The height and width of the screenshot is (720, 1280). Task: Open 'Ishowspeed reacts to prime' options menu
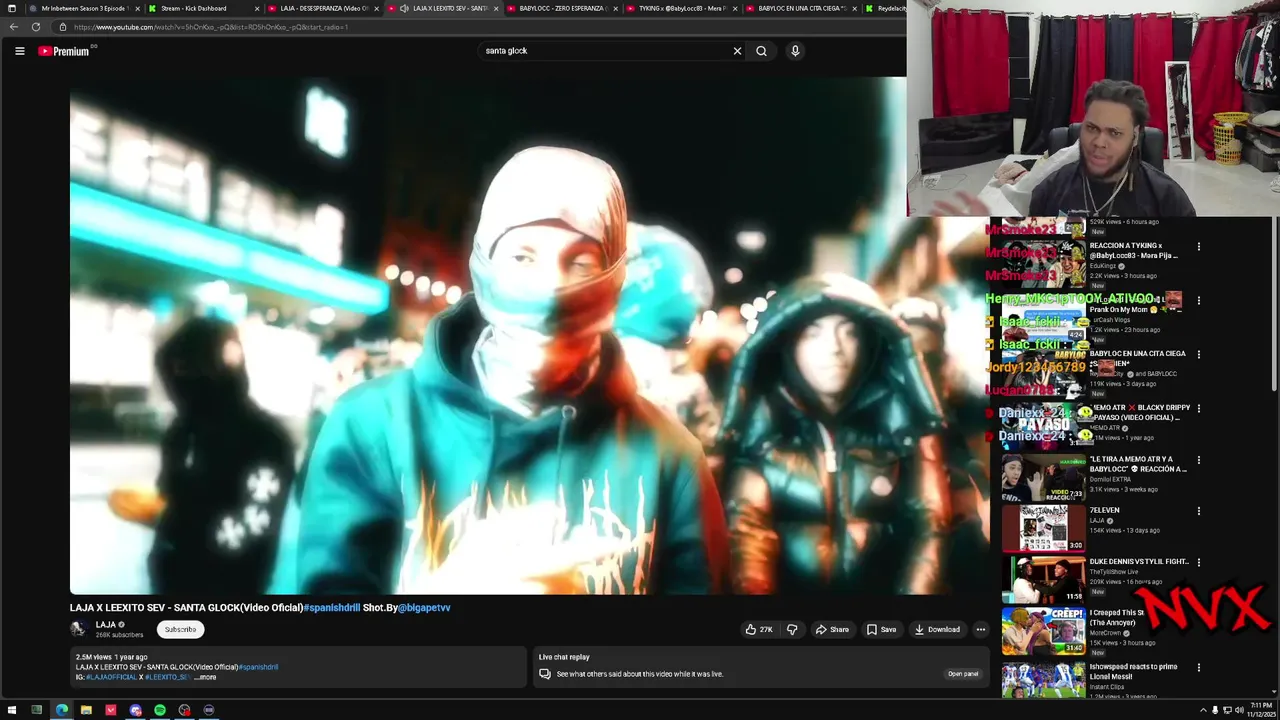pos(1198,667)
